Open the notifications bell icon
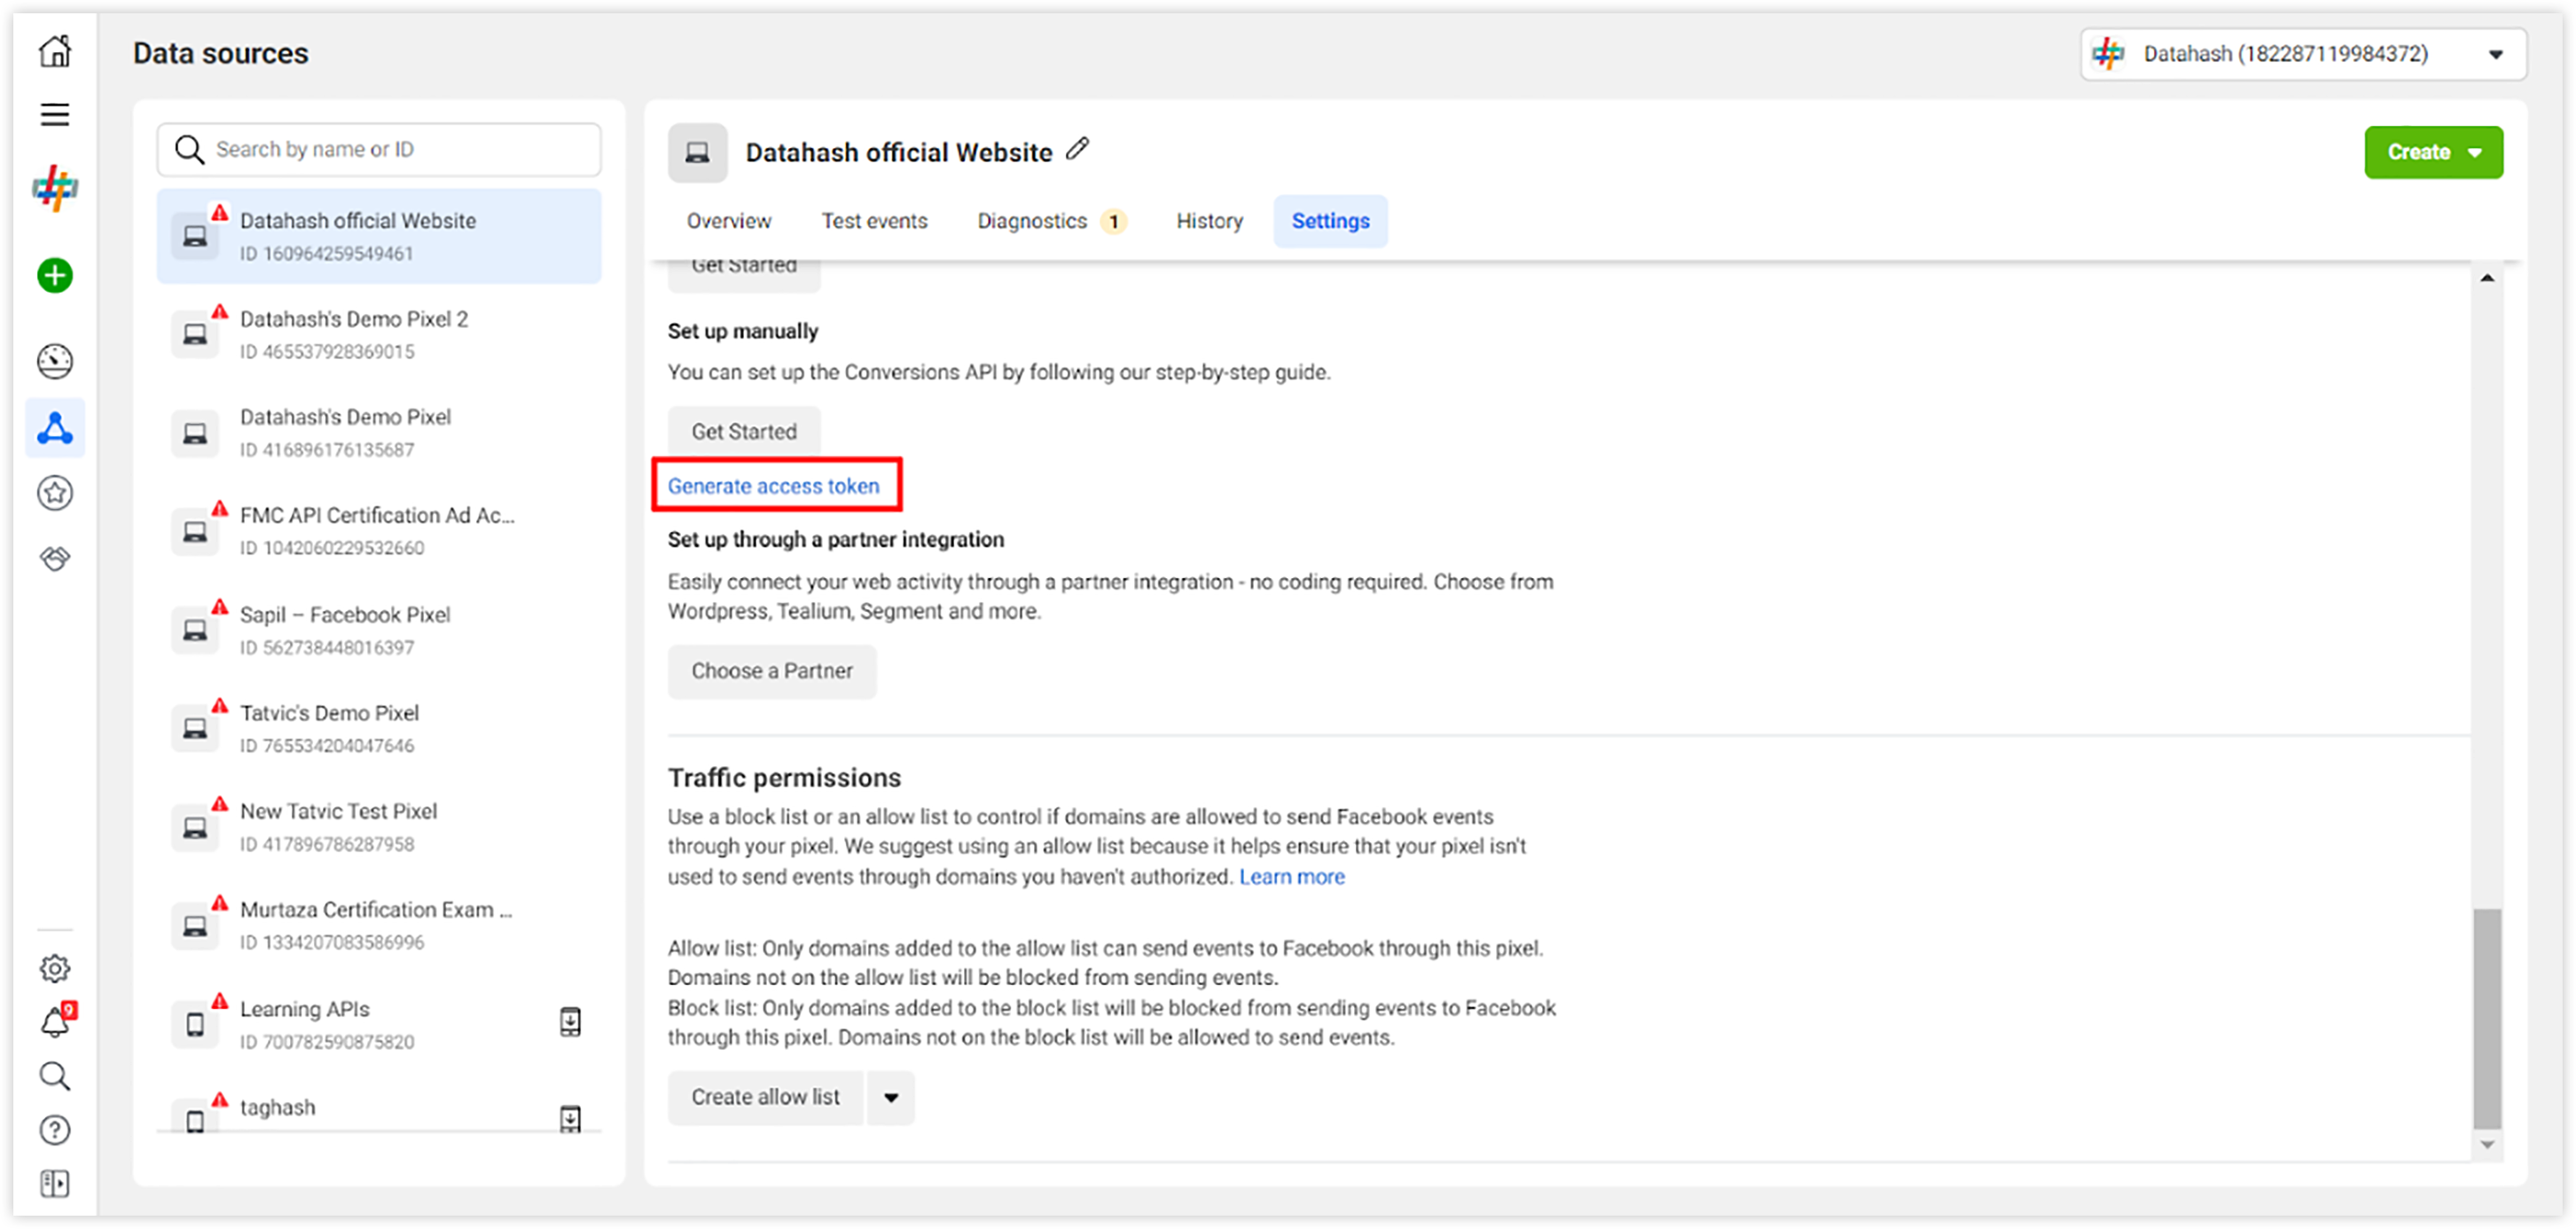Screen dimensions: 2576x1229 (55, 1022)
